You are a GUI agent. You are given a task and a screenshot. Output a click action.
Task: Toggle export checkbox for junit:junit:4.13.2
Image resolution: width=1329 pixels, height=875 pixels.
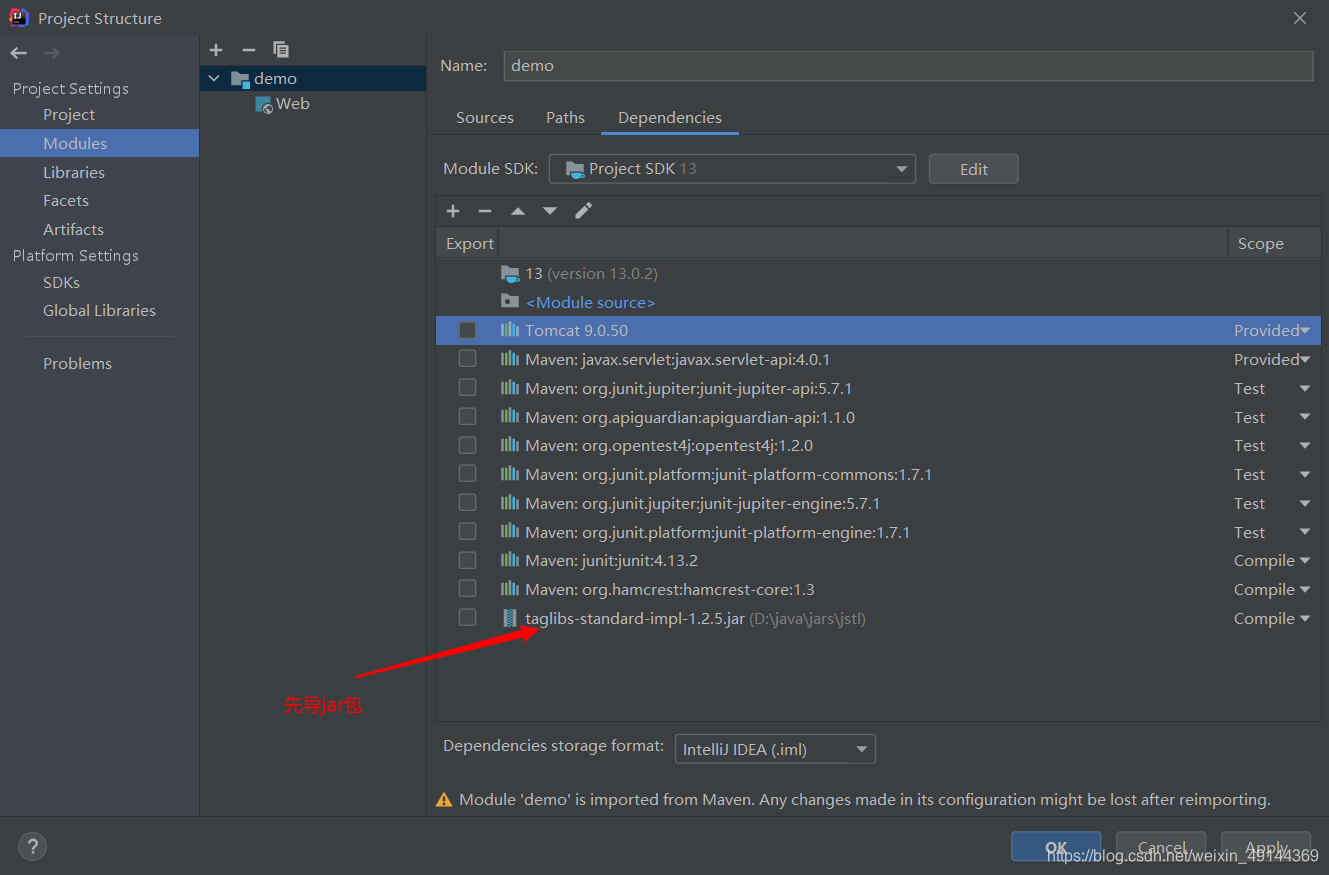[x=467, y=560]
